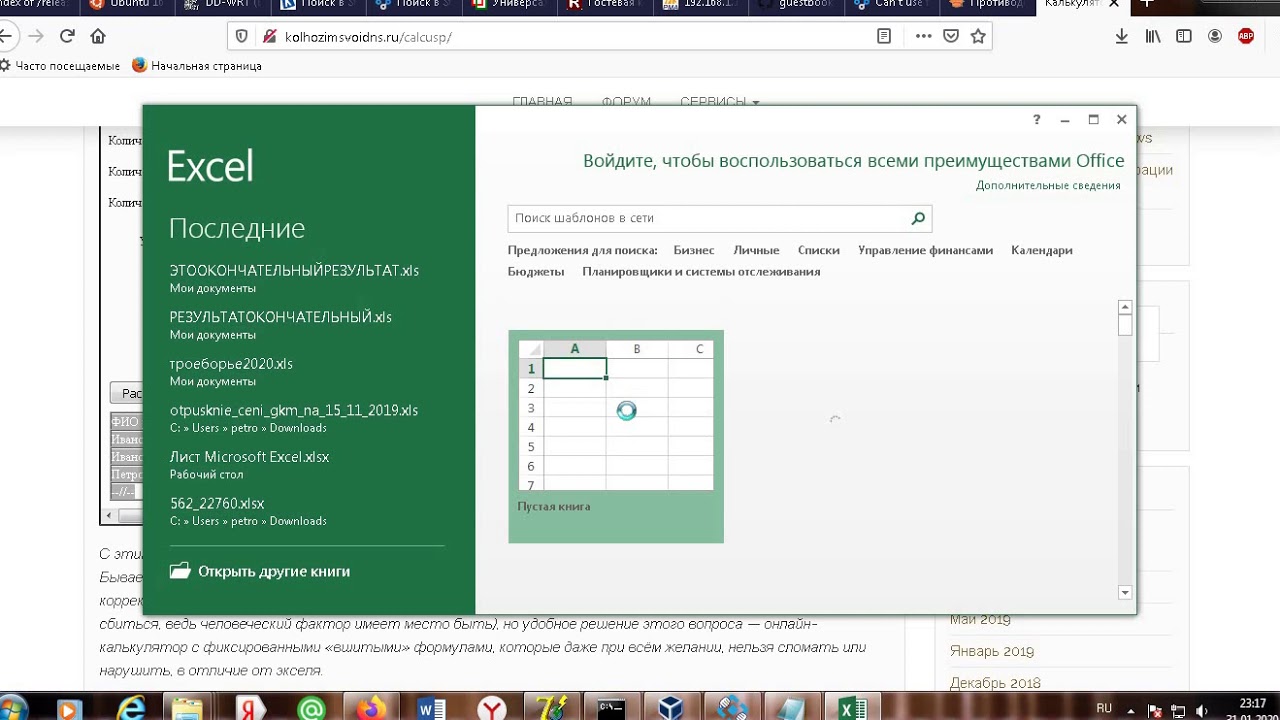Image resolution: width=1280 pixels, height=720 pixels.
Task: Go to Firefox home page button
Action: [98, 36]
